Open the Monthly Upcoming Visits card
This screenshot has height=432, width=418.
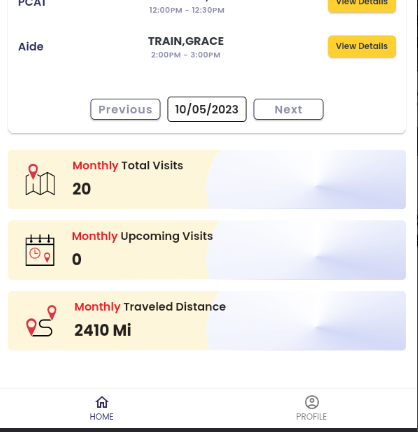(207, 250)
